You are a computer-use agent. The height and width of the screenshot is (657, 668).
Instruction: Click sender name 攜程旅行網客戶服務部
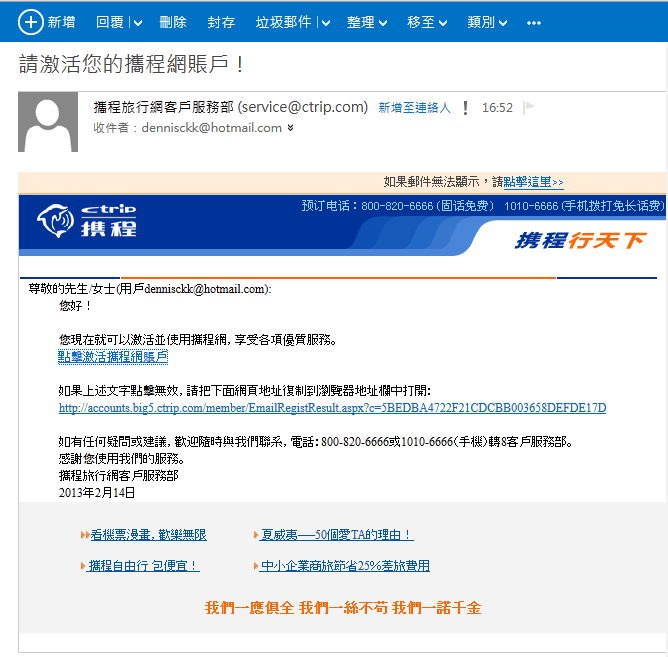click(x=164, y=107)
